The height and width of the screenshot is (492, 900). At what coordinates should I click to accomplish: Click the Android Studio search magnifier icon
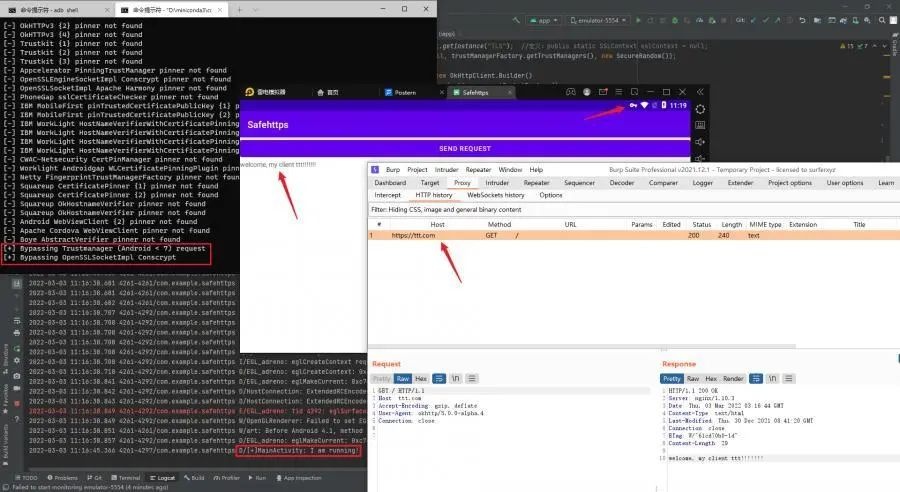(882, 20)
